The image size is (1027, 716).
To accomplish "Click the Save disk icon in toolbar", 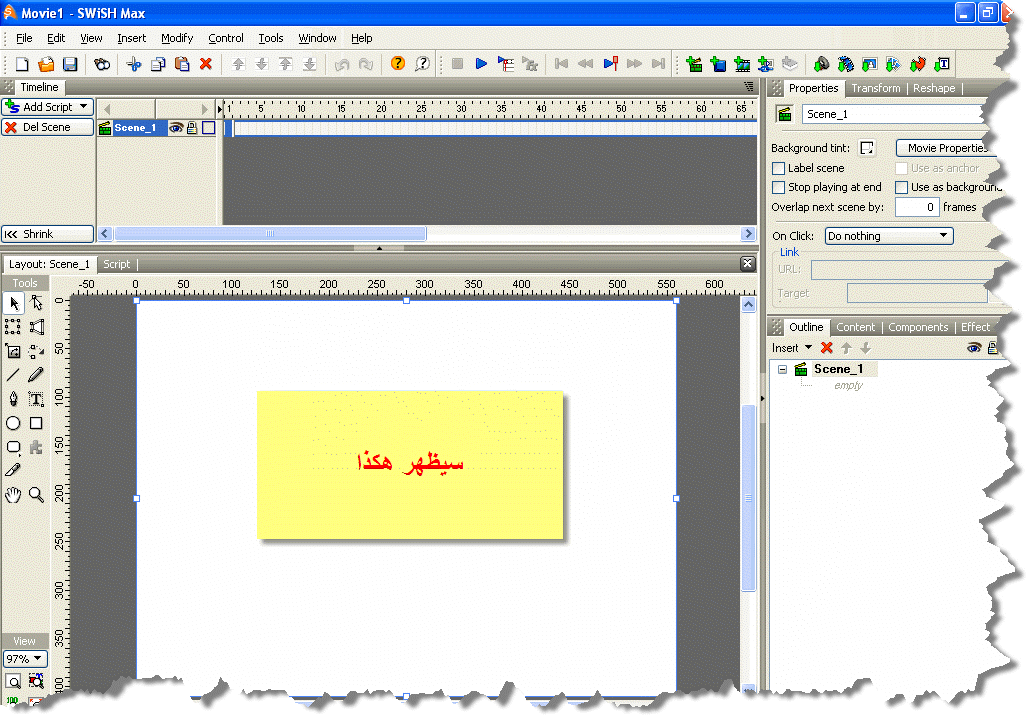I will click(70, 64).
